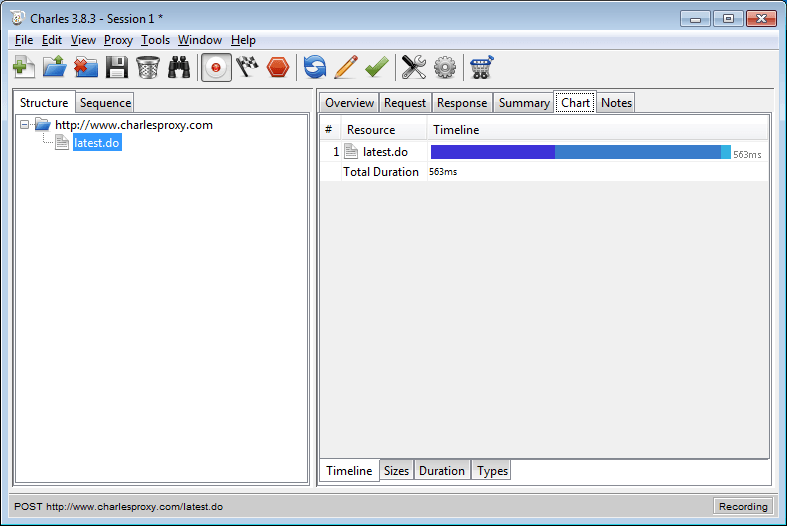The image size is (787, 526).
Task: Click the New Session icon
Action: tap(23, 68)
